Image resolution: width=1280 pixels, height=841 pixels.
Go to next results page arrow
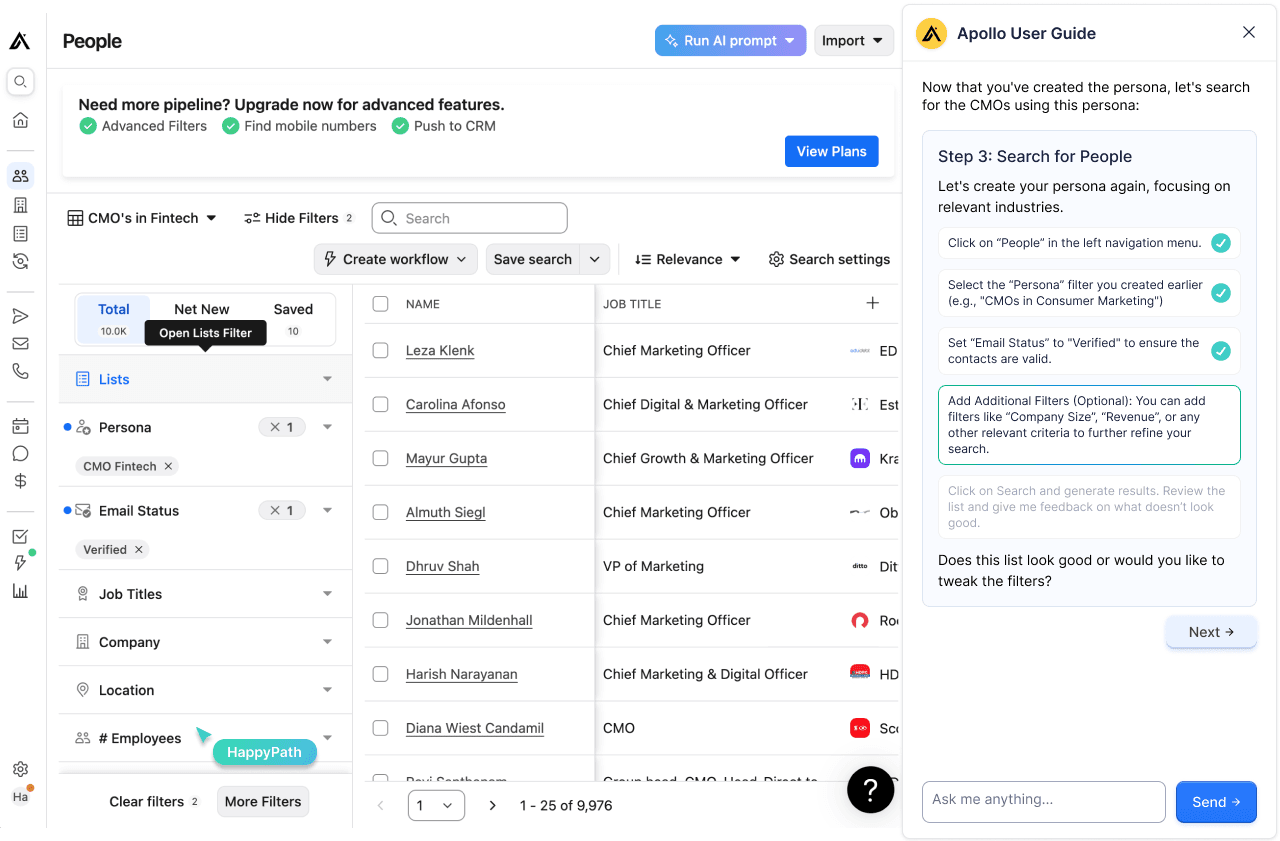coord(492,805)
